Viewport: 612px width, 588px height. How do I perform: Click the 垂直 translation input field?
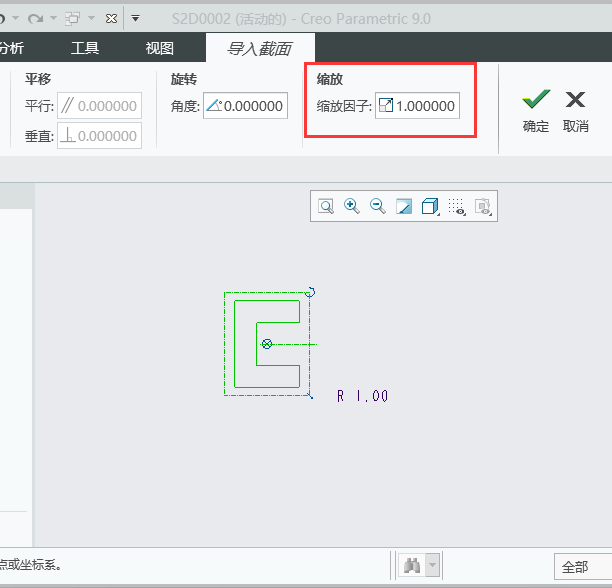[x=100, y=136]
